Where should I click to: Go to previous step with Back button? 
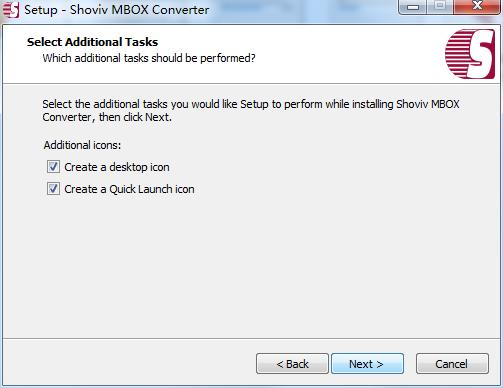coord(292,364)
